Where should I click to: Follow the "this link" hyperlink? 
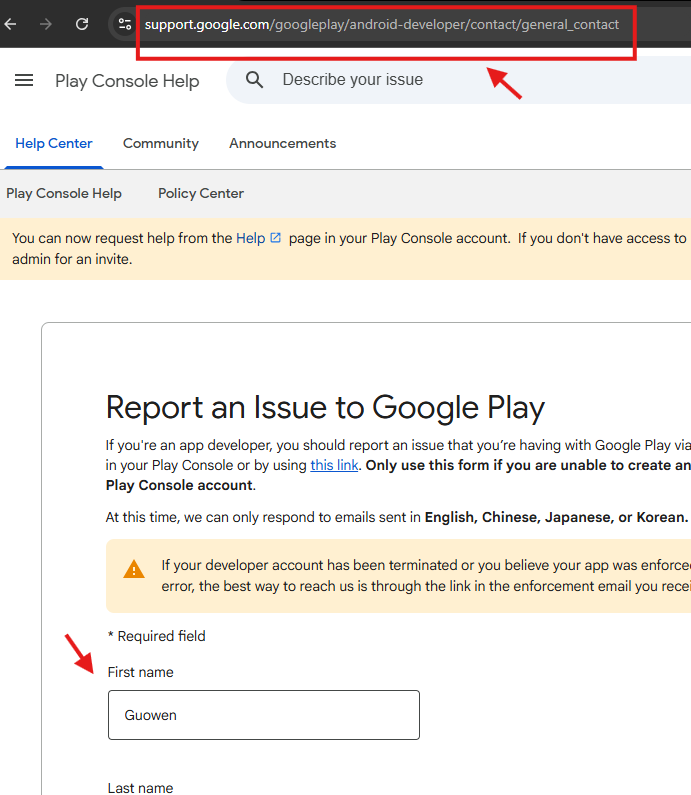[x=334, y=465]
